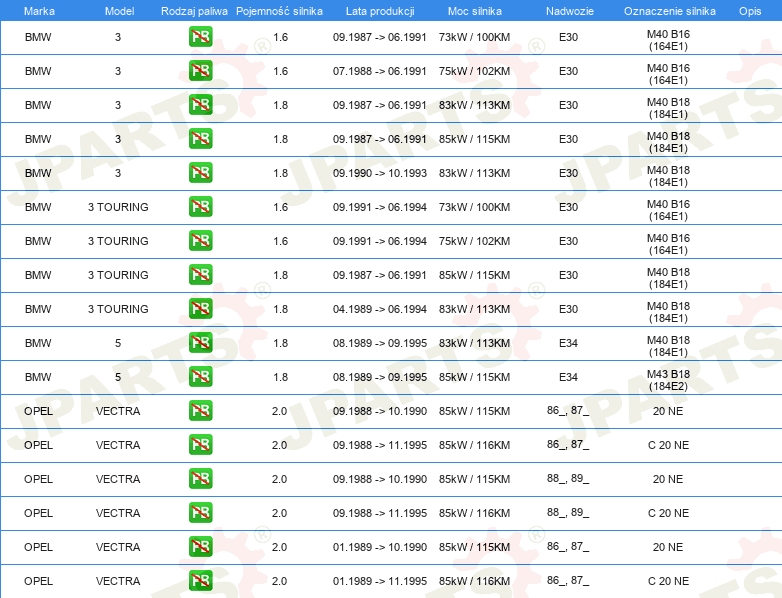The width and height of the screenshot is (782, 598).
Task: Click 73kW / 100KM in the BMW 3 TOURING row
Action: pos(474,207)
